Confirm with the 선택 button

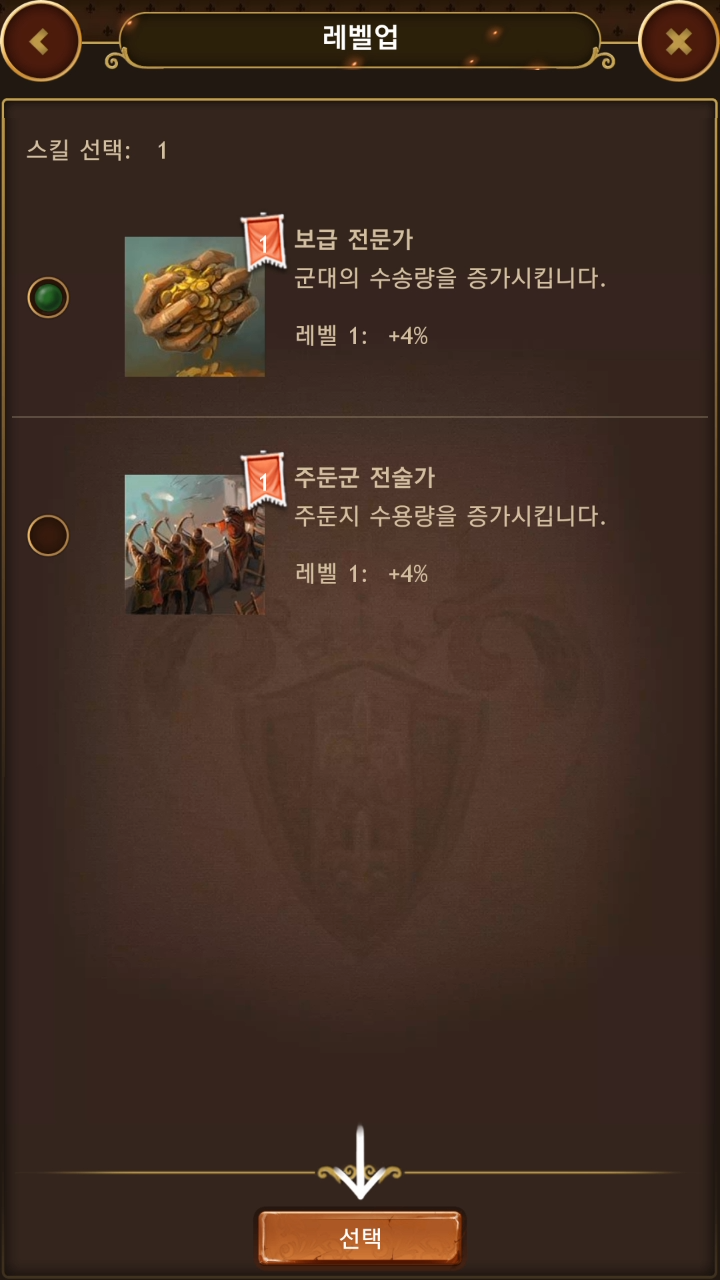[361, 1238]
